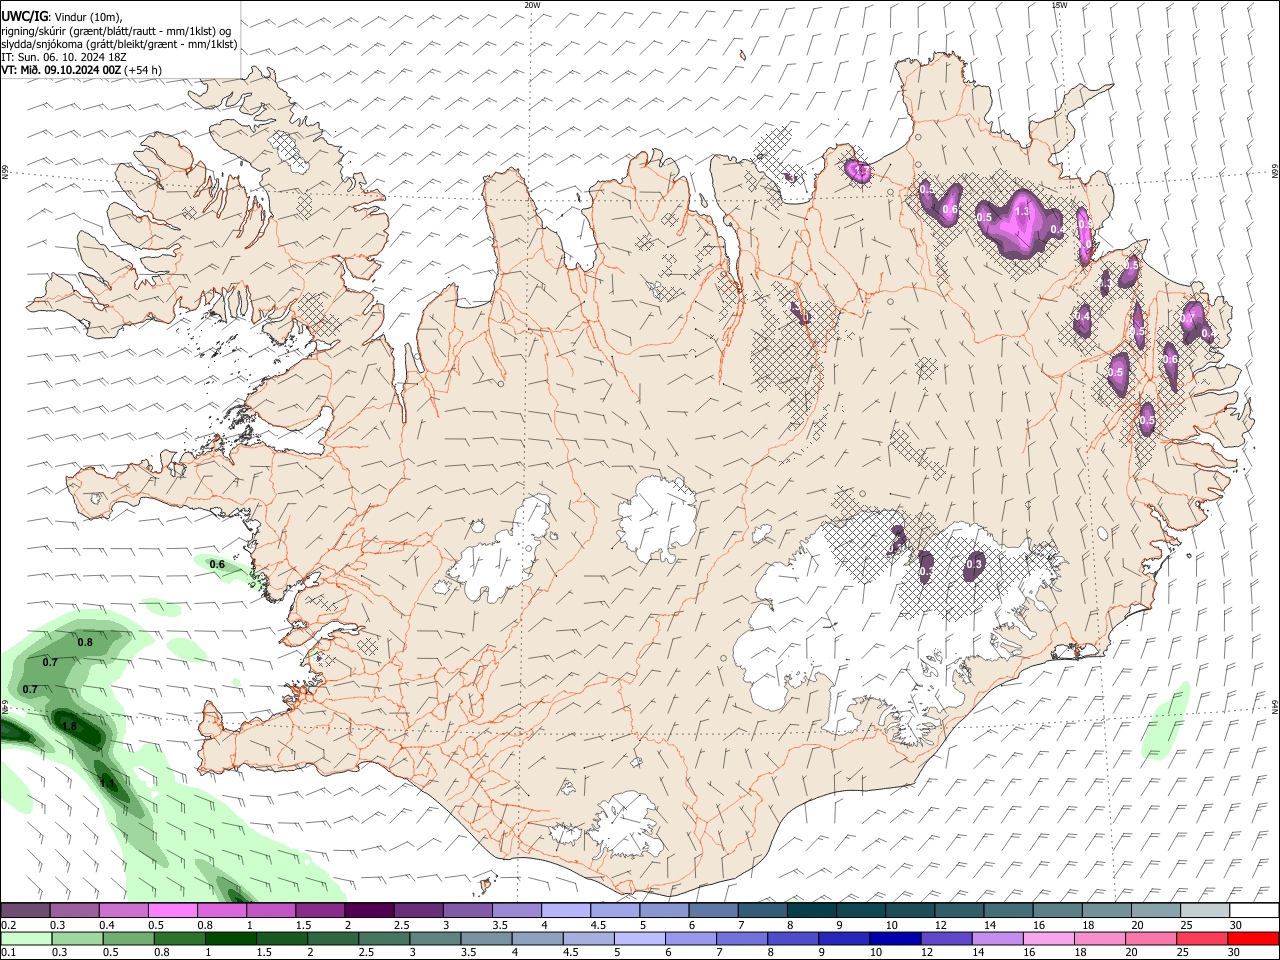Click the '0.8' value in the green rain area
Image resolution: width=1280 pixels, height=960 pixels.
pos(85,642)
